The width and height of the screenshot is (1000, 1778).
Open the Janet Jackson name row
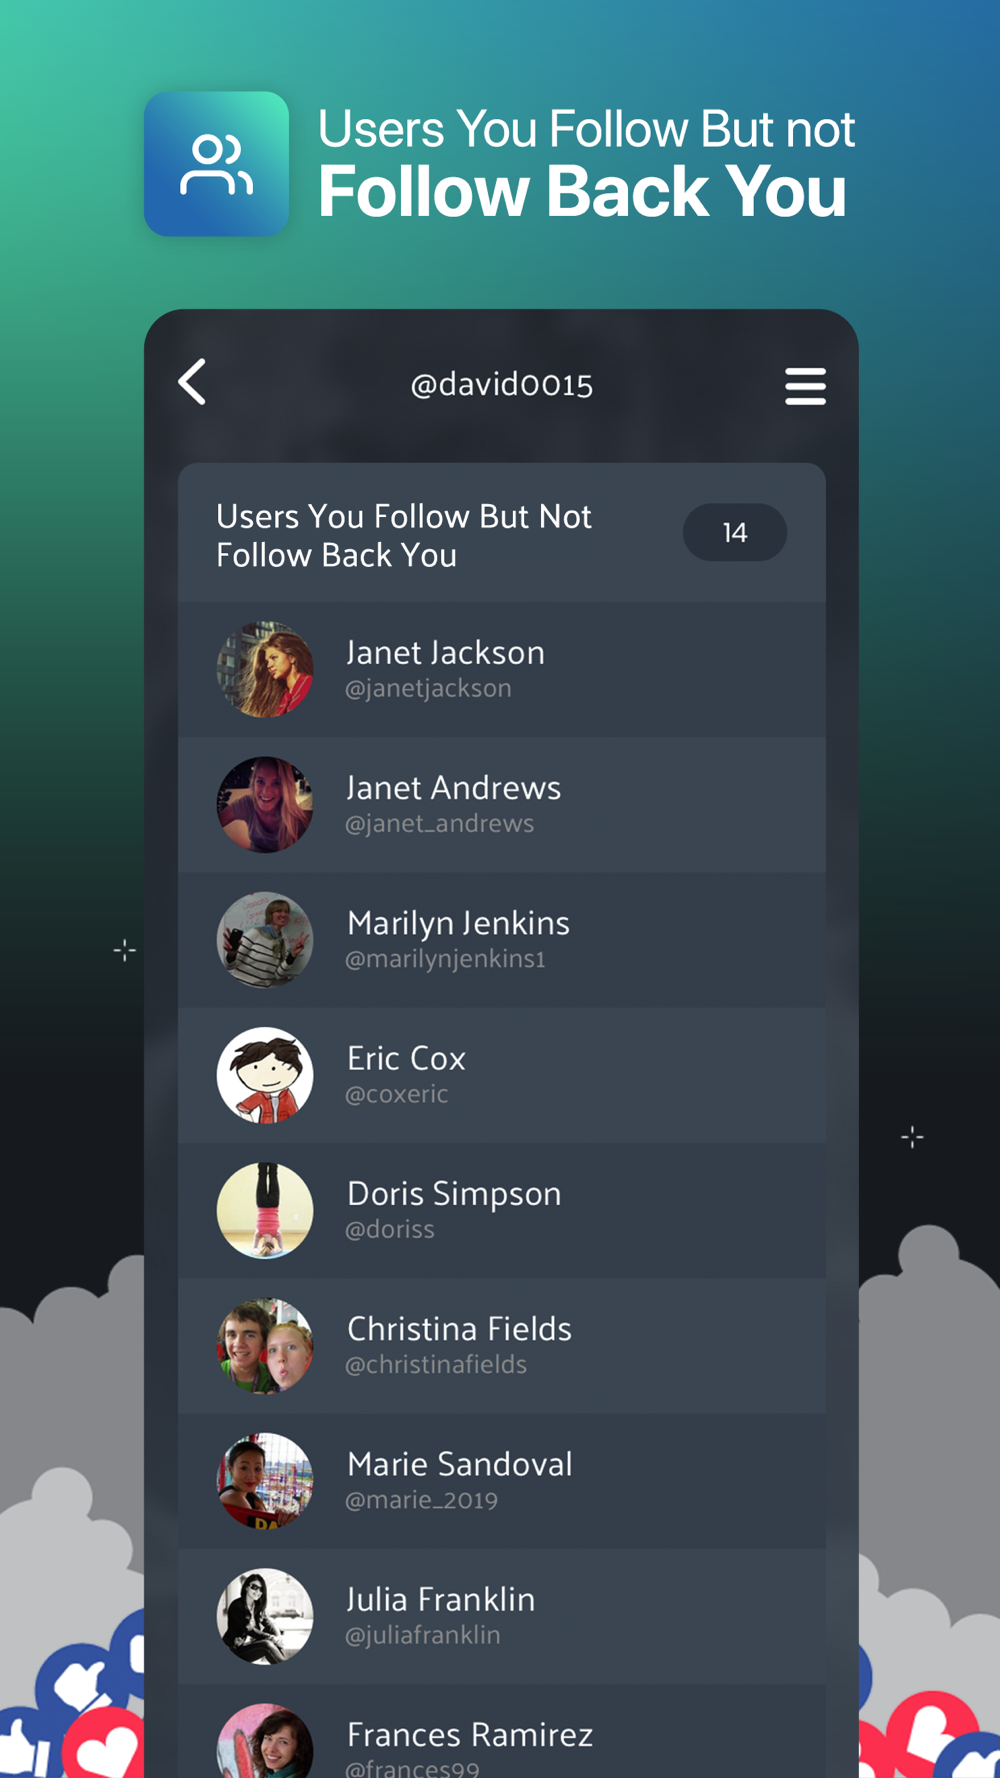pyautogui.click(x=502, y=669)
